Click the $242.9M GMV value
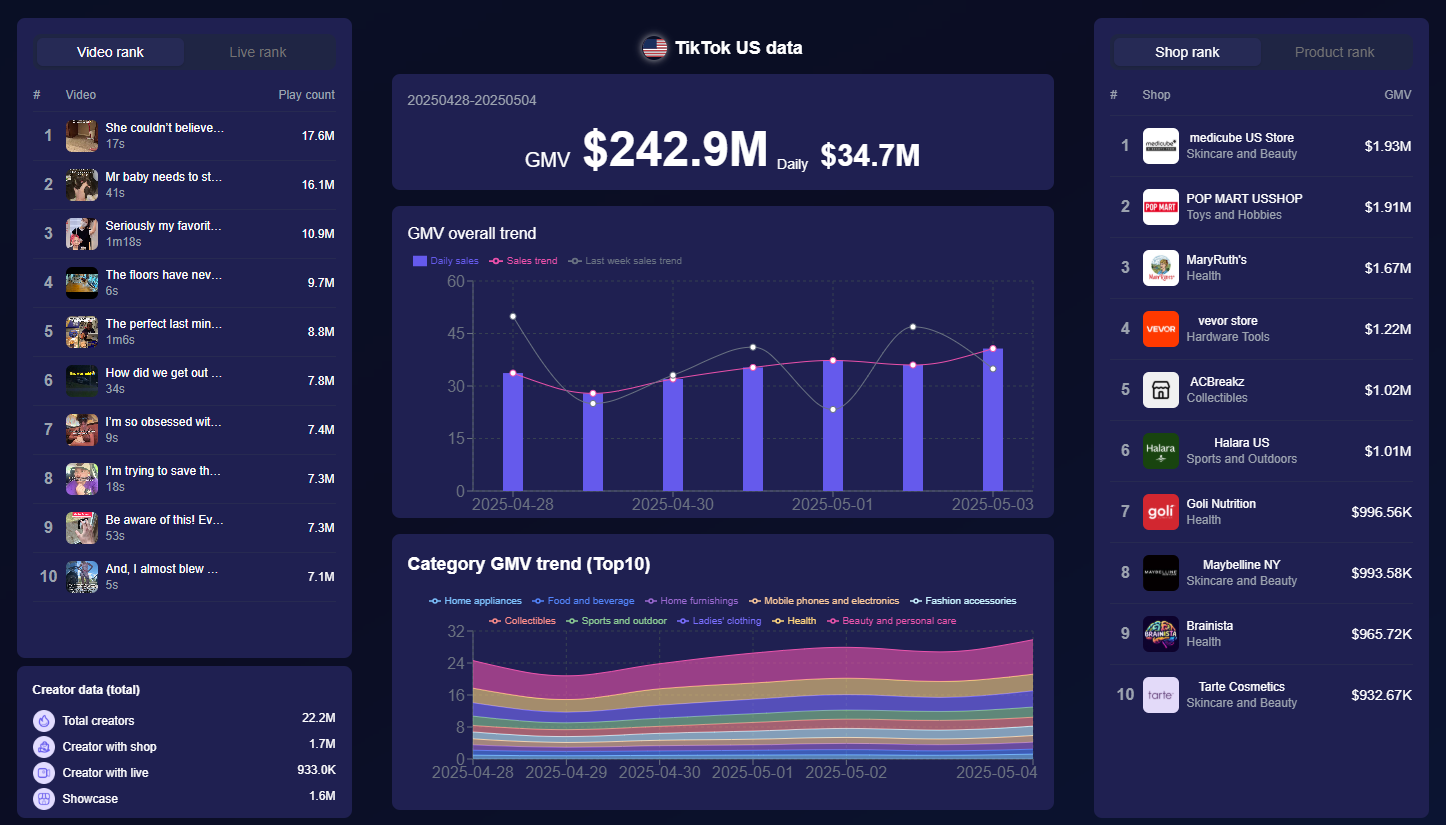 click(675, 150)
